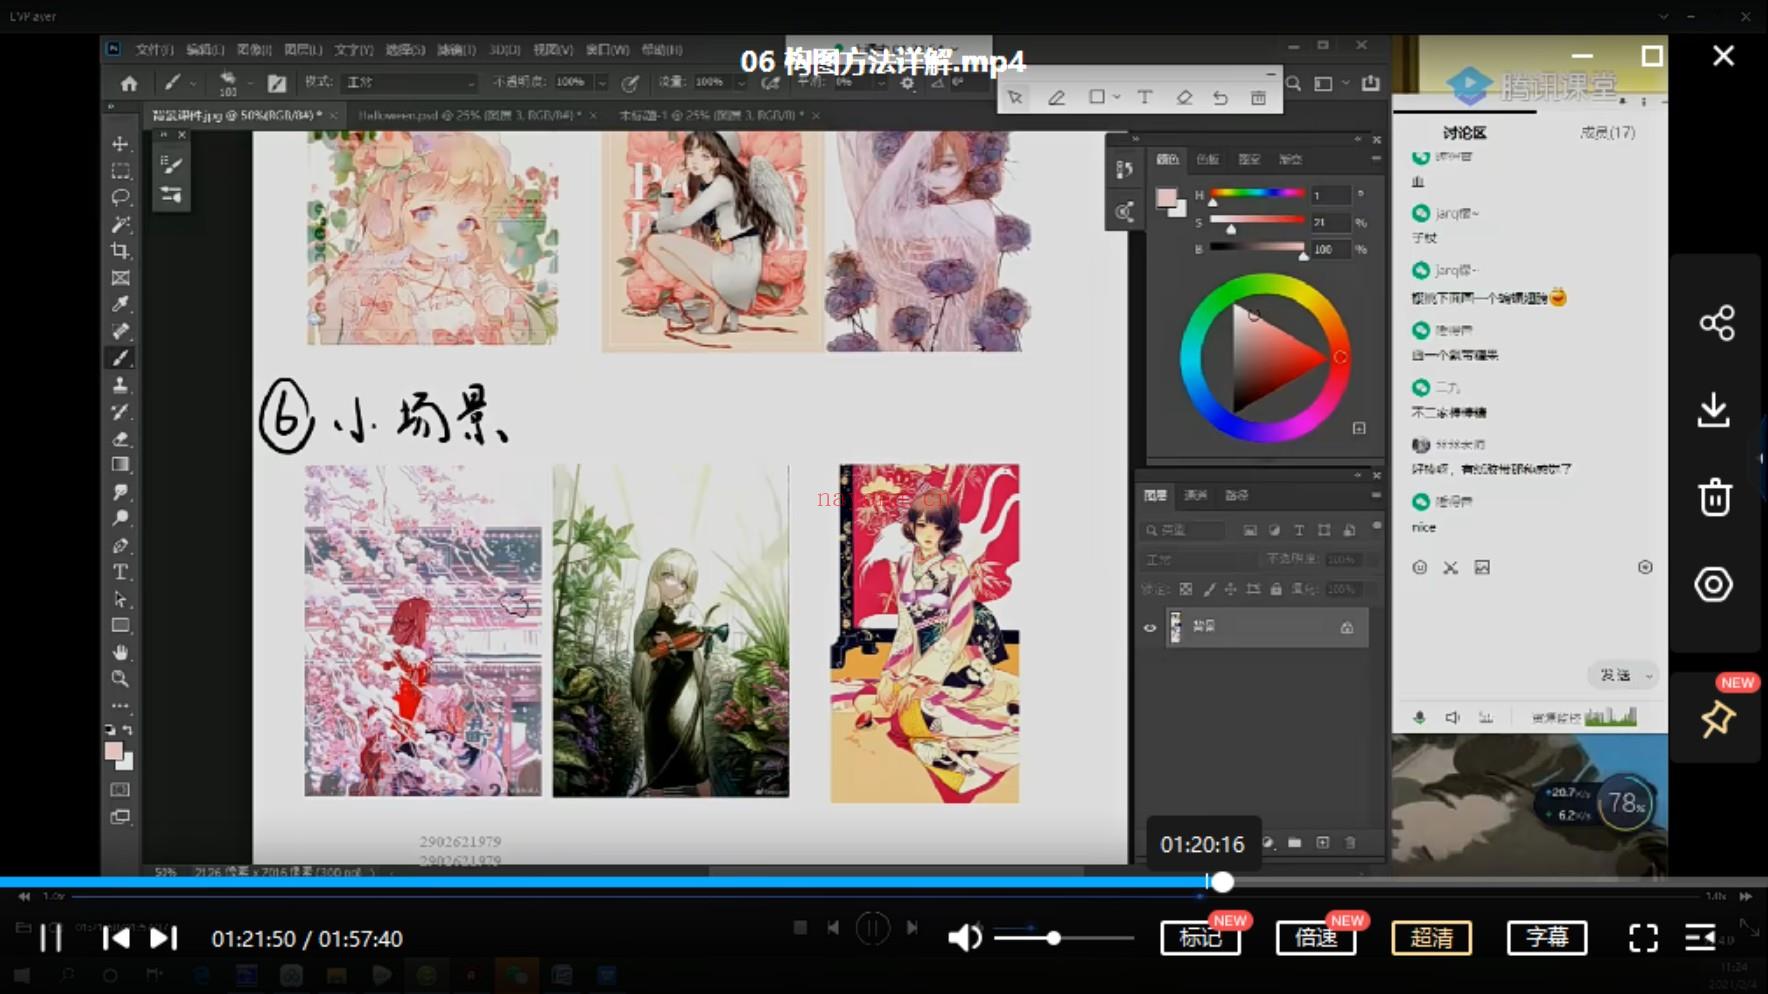Select the Move tool in Photoshop toolbar
Image resolution: width=1768 pixels, height=994 pixels.
(120, 144)
